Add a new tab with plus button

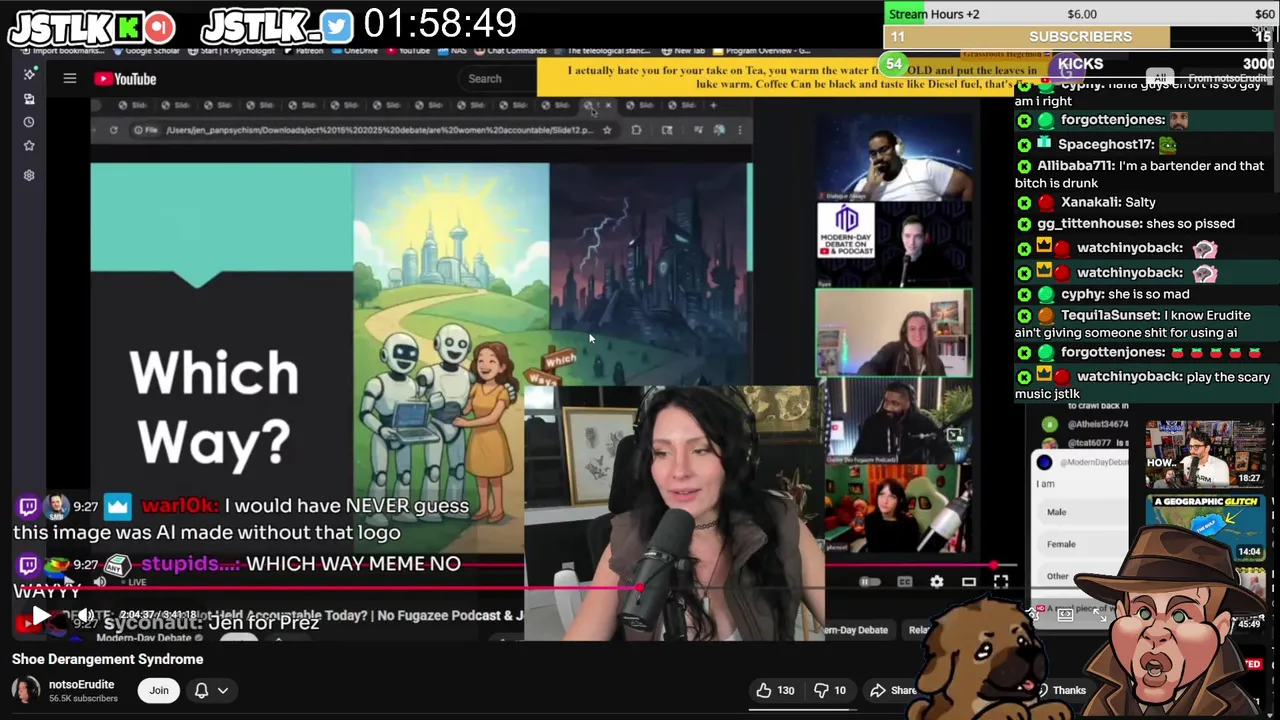tap(713, 105)
